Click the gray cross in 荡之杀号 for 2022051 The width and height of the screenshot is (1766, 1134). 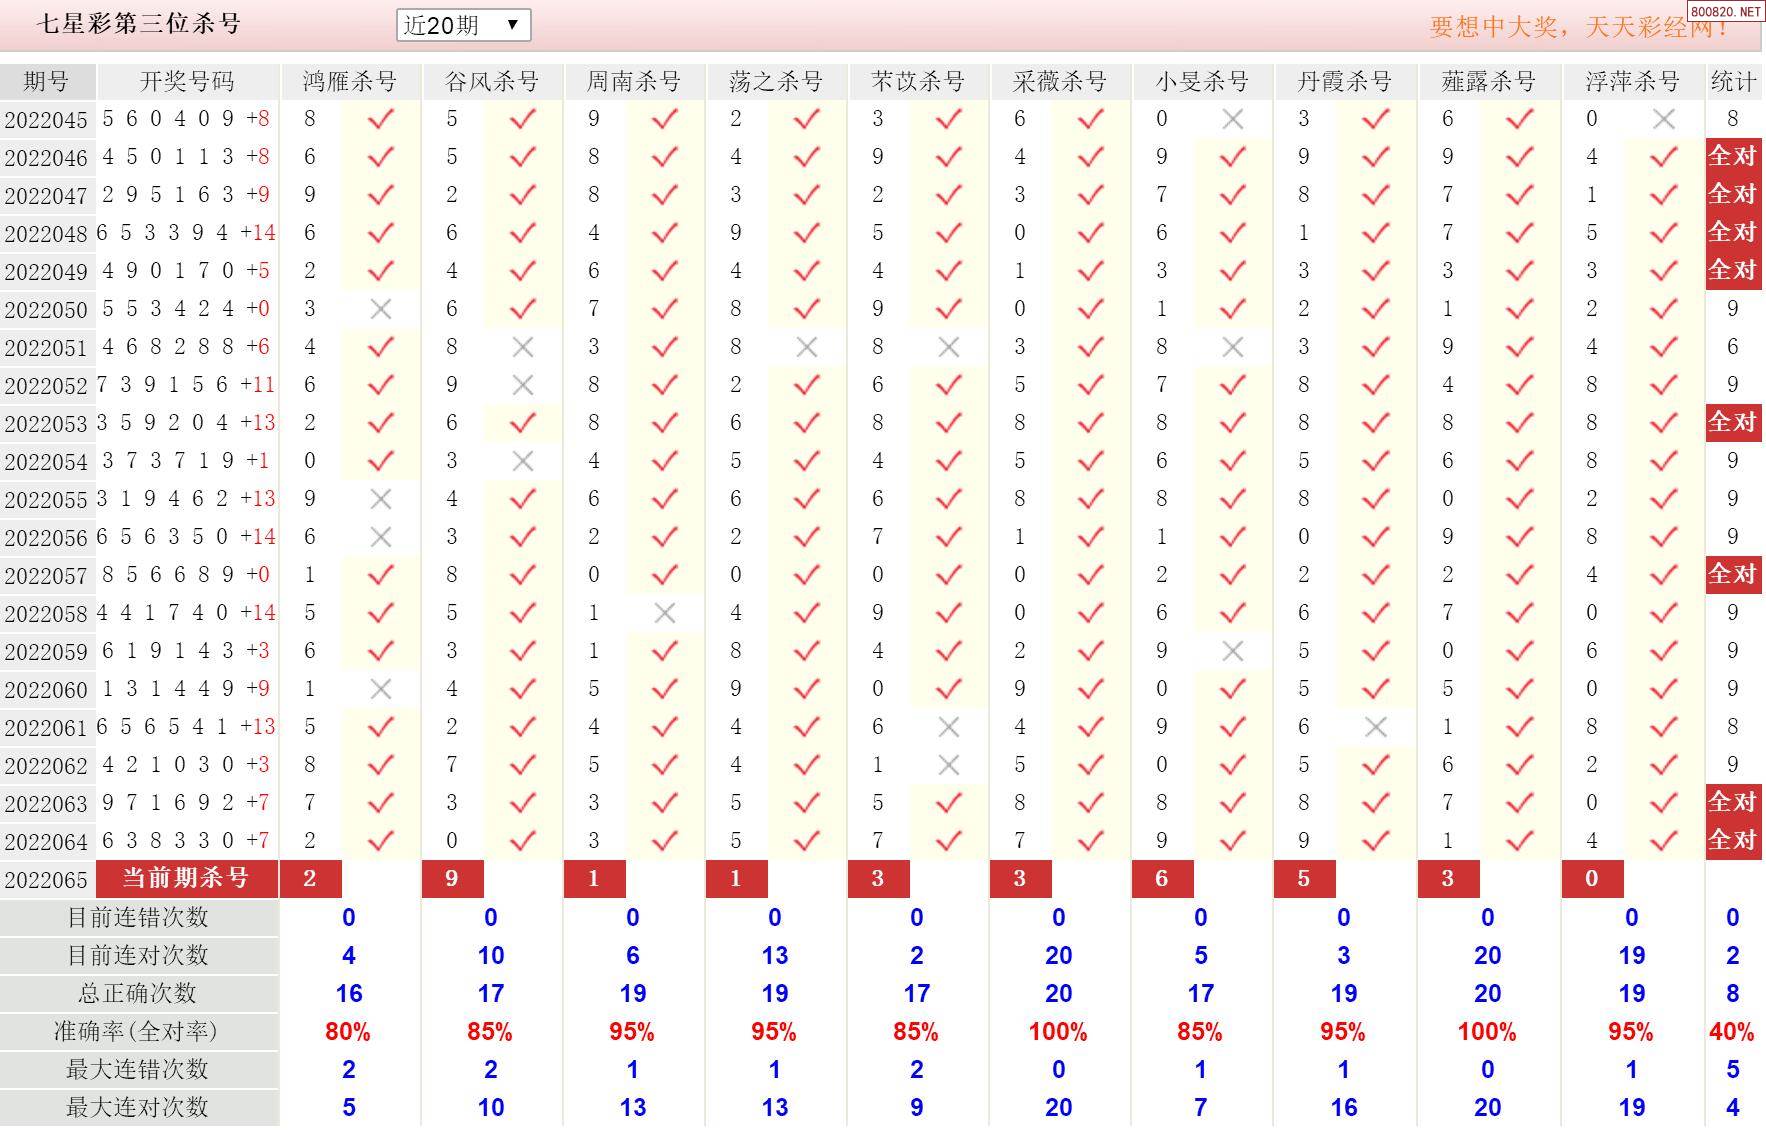tap(806, 347)
